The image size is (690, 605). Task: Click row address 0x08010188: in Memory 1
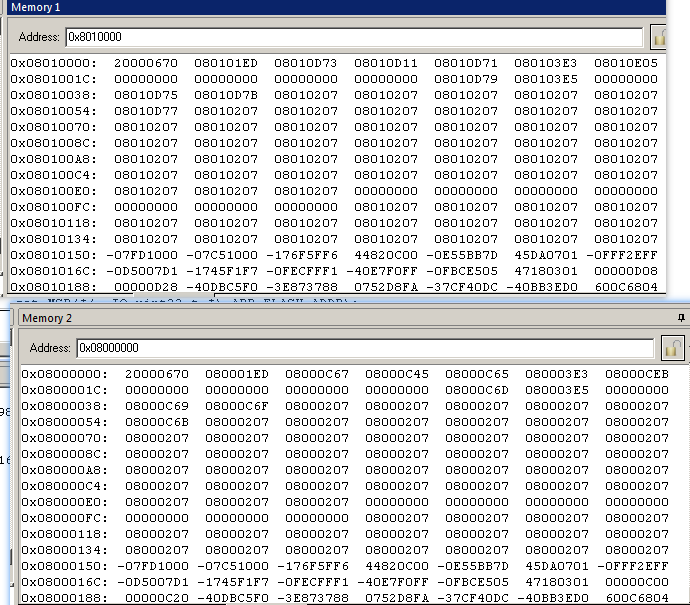53,287
